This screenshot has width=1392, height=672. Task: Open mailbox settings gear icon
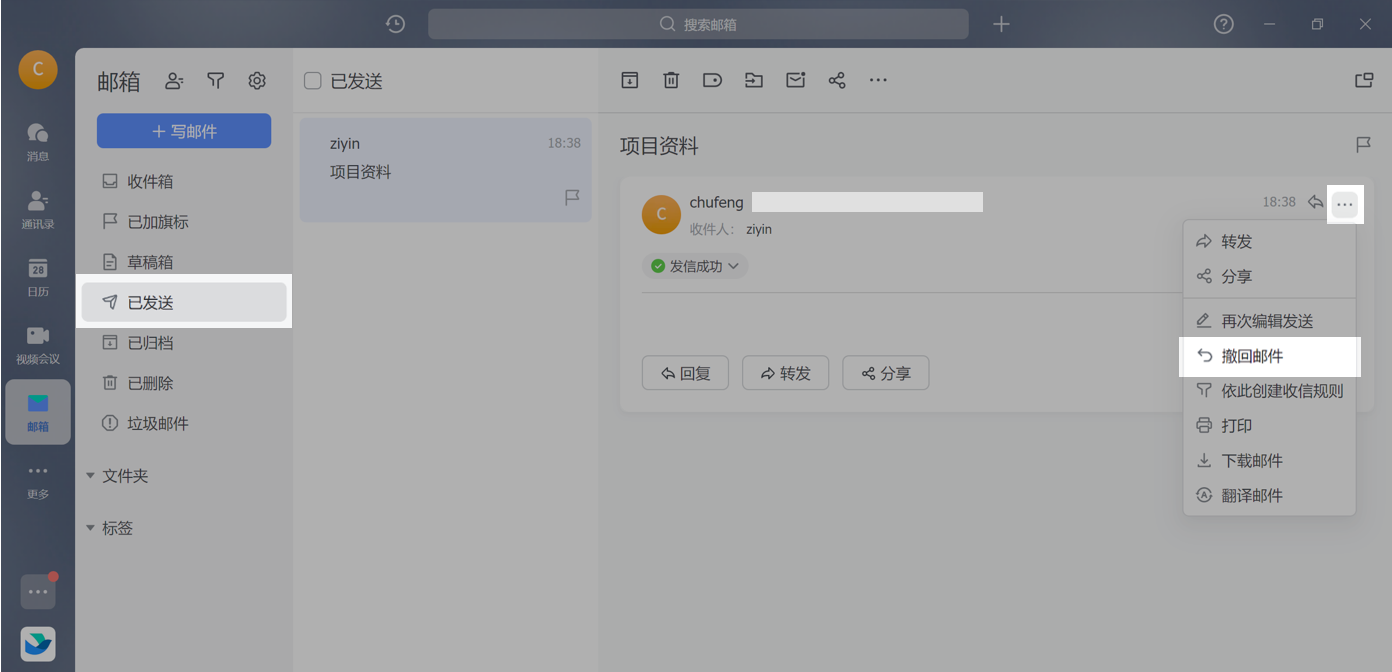pyautogui.click(x=257, y=81)
